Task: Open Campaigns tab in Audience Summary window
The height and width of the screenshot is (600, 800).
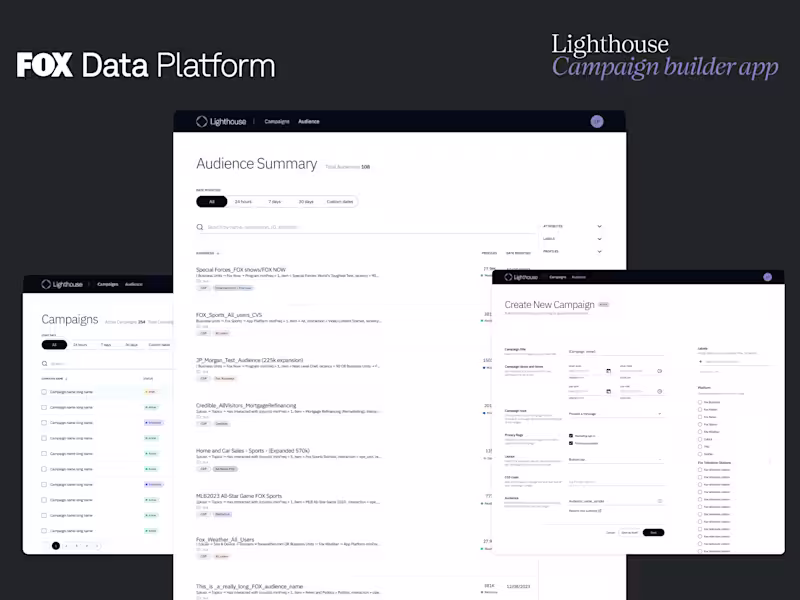Action: pyautogui.click(x=277, y=121)
